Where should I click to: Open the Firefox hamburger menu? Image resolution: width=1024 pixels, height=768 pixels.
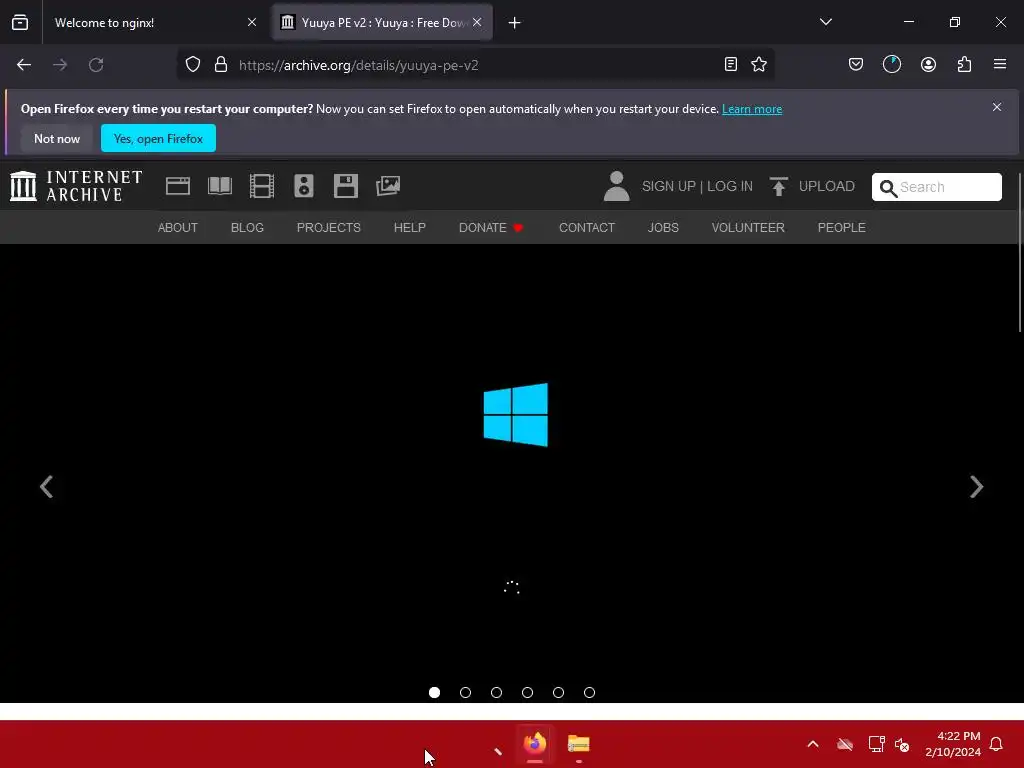point(1000,64)
